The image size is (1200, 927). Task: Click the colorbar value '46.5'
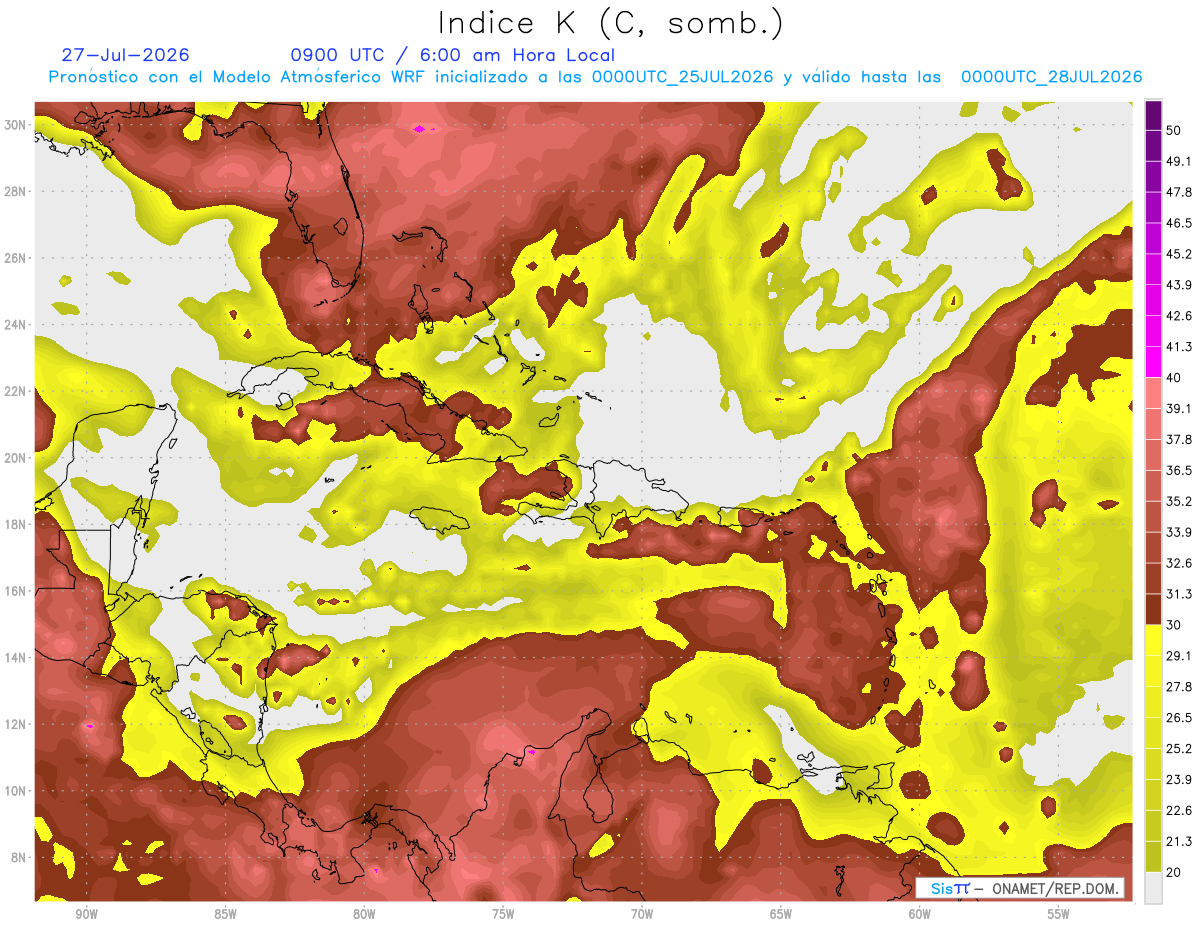[x=1178, y=223]
